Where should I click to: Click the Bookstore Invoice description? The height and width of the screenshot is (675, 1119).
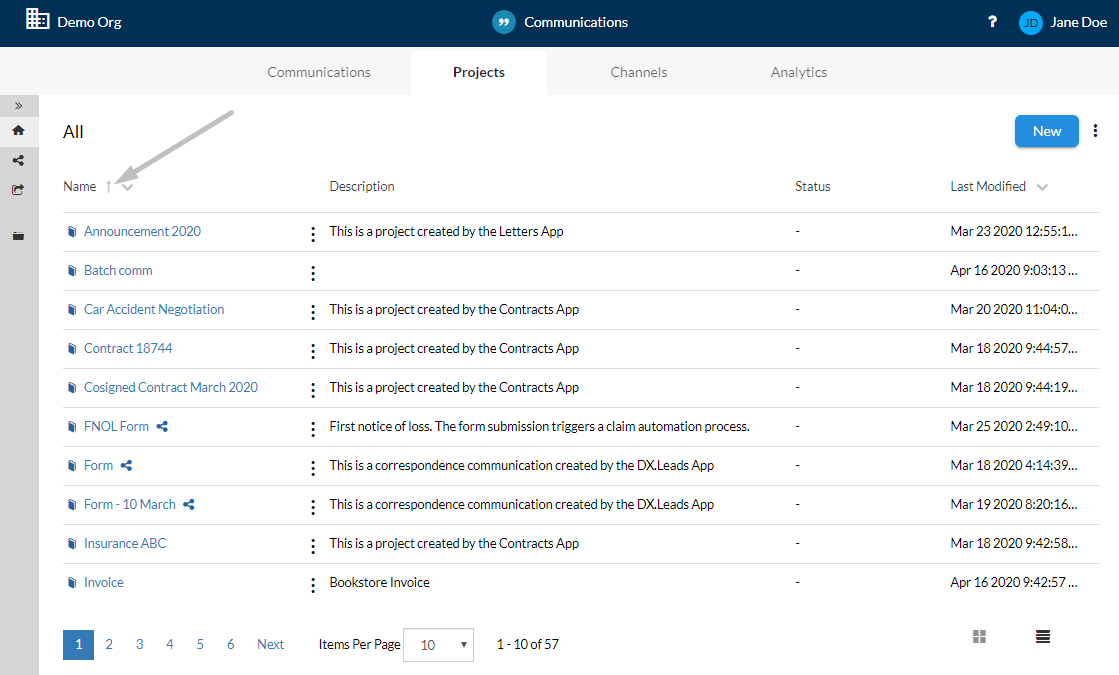pyautogui.click(x=380, y=582)
